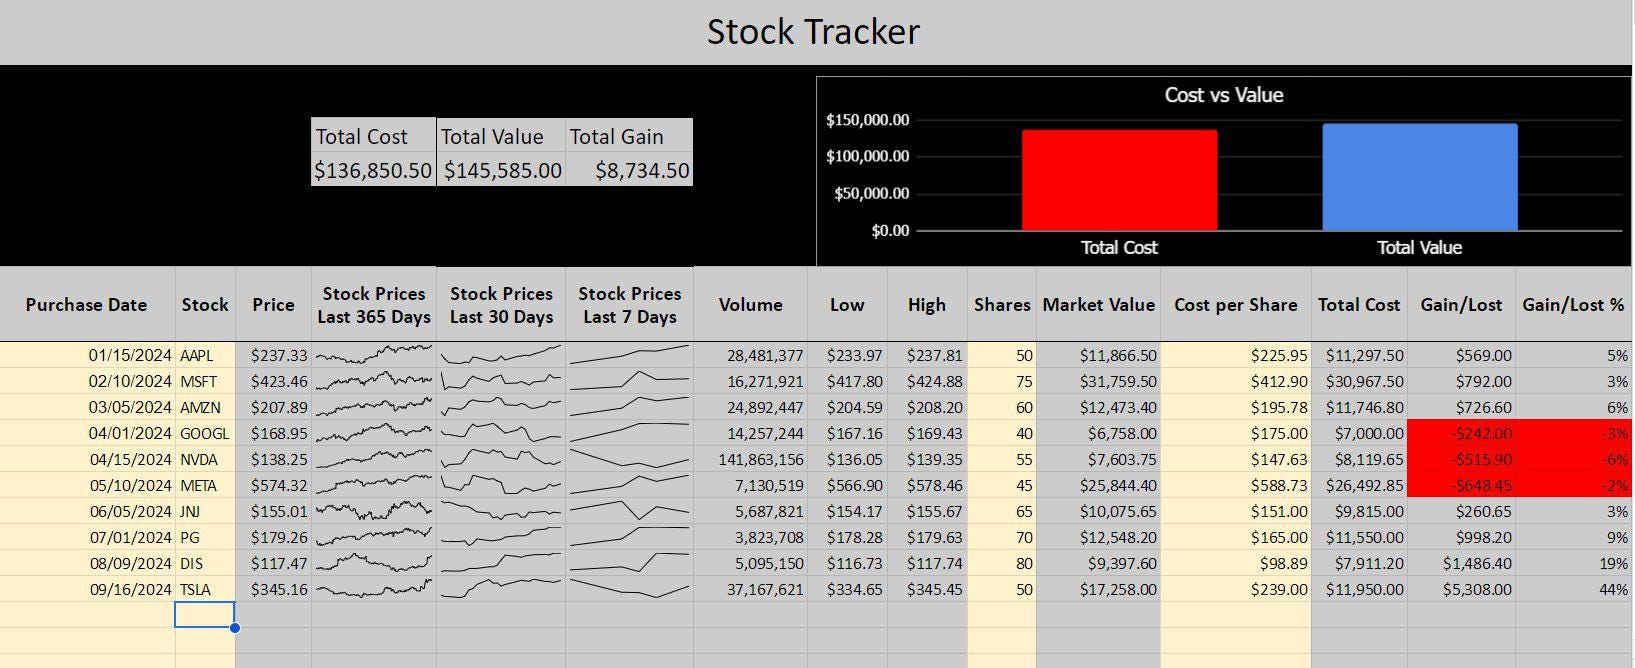Select the DIS shares cell showing 80
1635x668 pixels.
(1002, 563)
